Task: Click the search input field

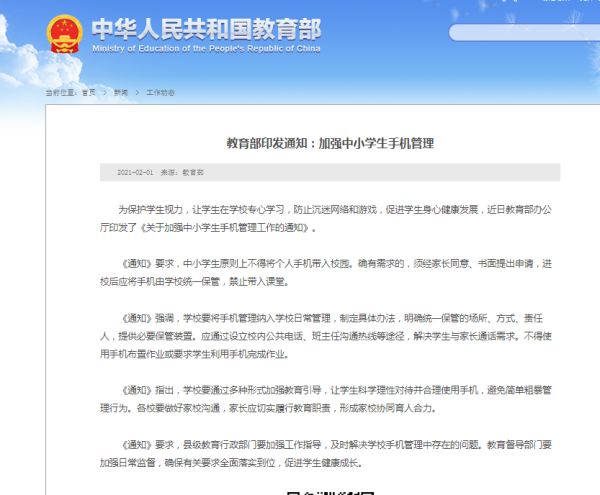Action: click(x=524, y=33)
